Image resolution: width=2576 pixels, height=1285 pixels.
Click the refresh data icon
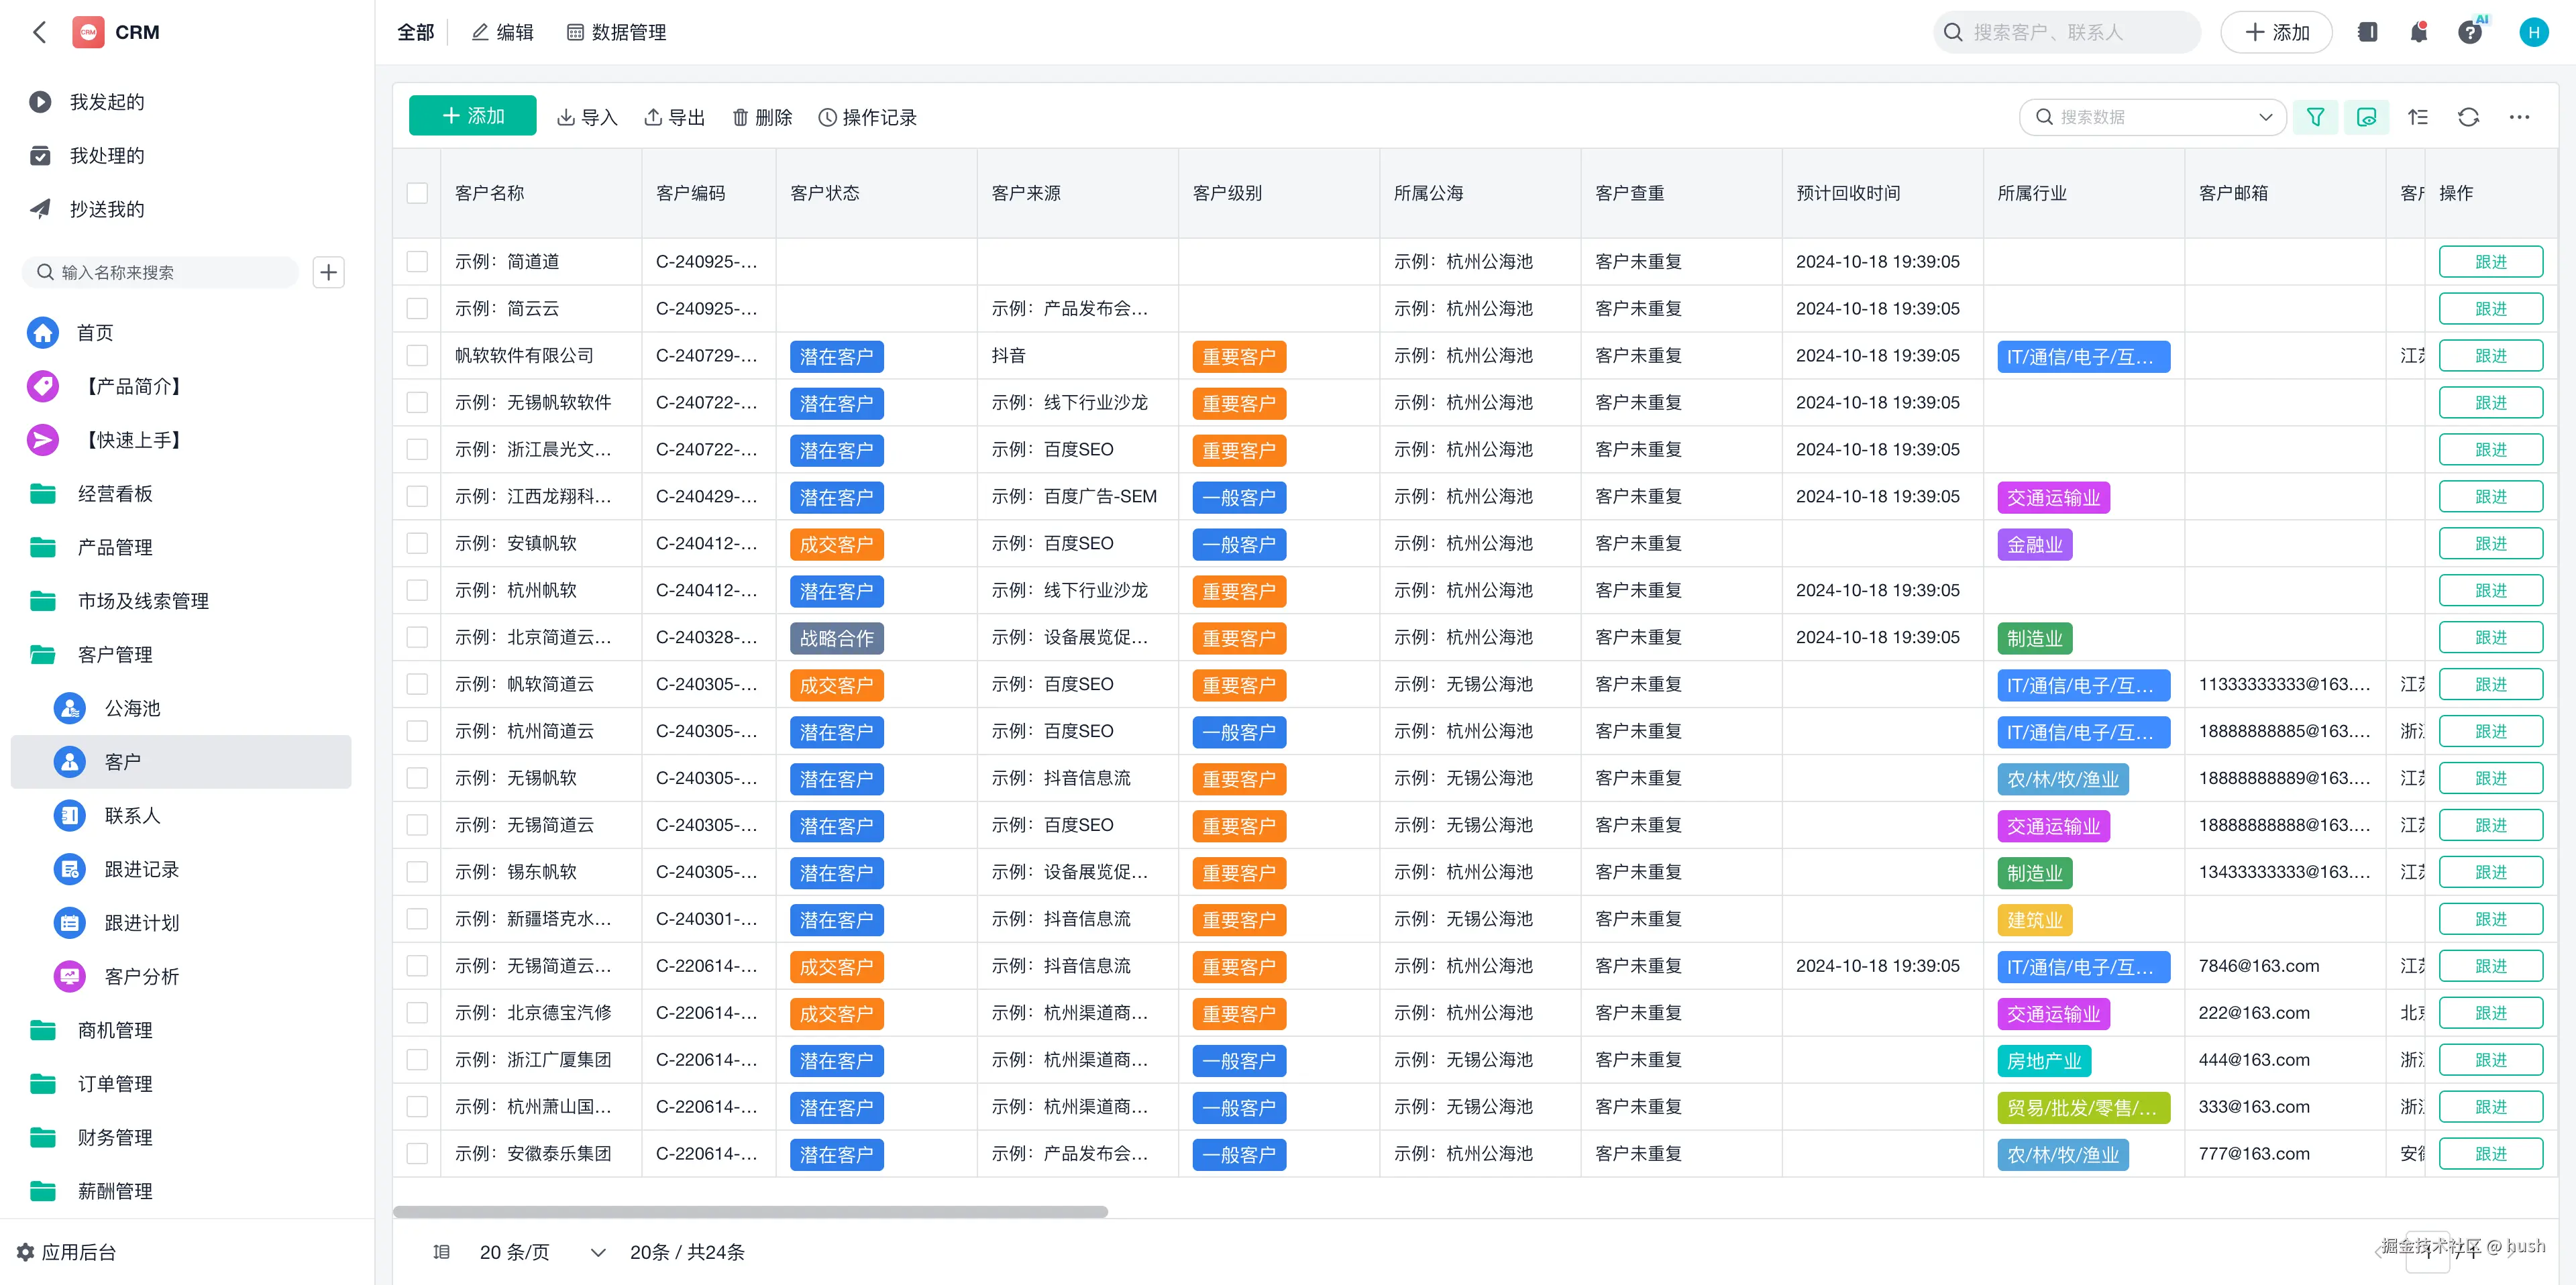pyautogui.click(x=2468, y=117)
